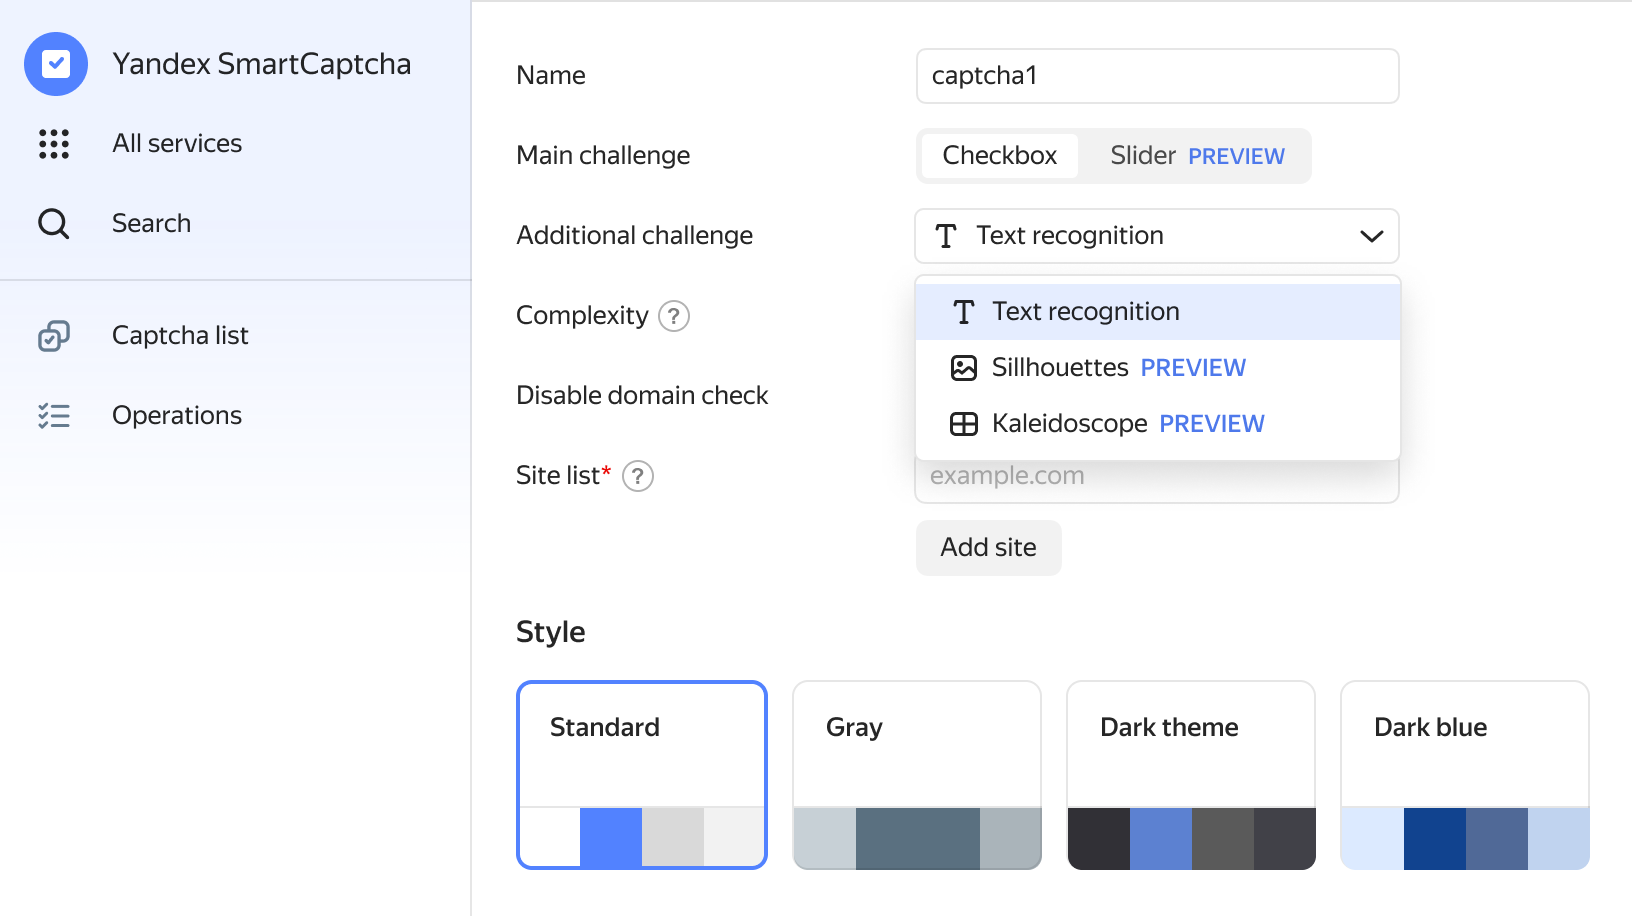
Task: Open Captcha list in sidebar
Action: coord(180,336)
